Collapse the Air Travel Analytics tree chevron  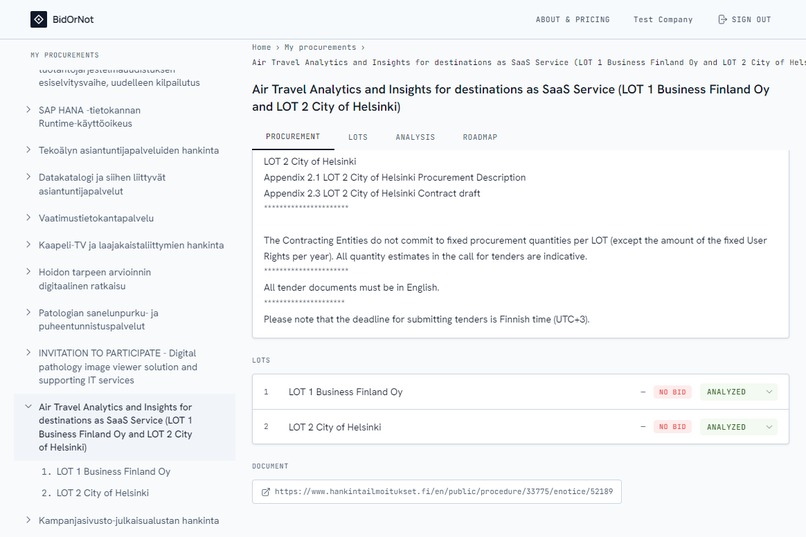point(28,406)
